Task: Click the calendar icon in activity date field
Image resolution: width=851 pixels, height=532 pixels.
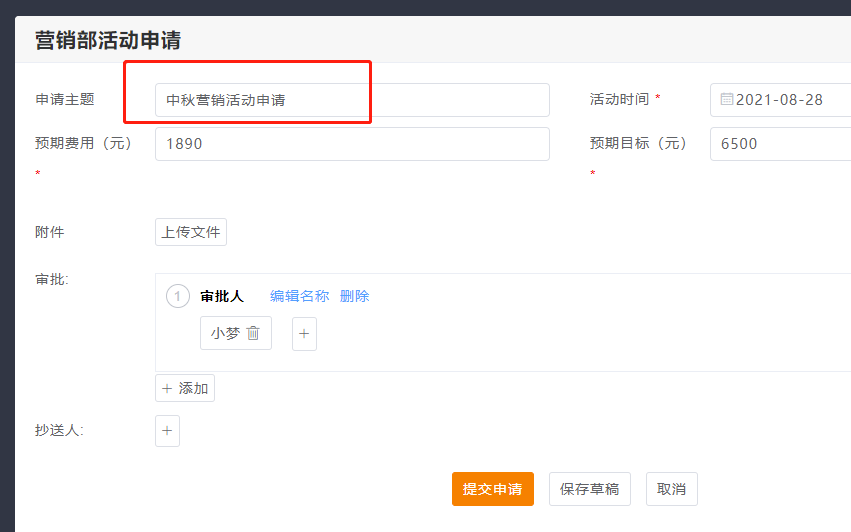Action: coord(727,100)
